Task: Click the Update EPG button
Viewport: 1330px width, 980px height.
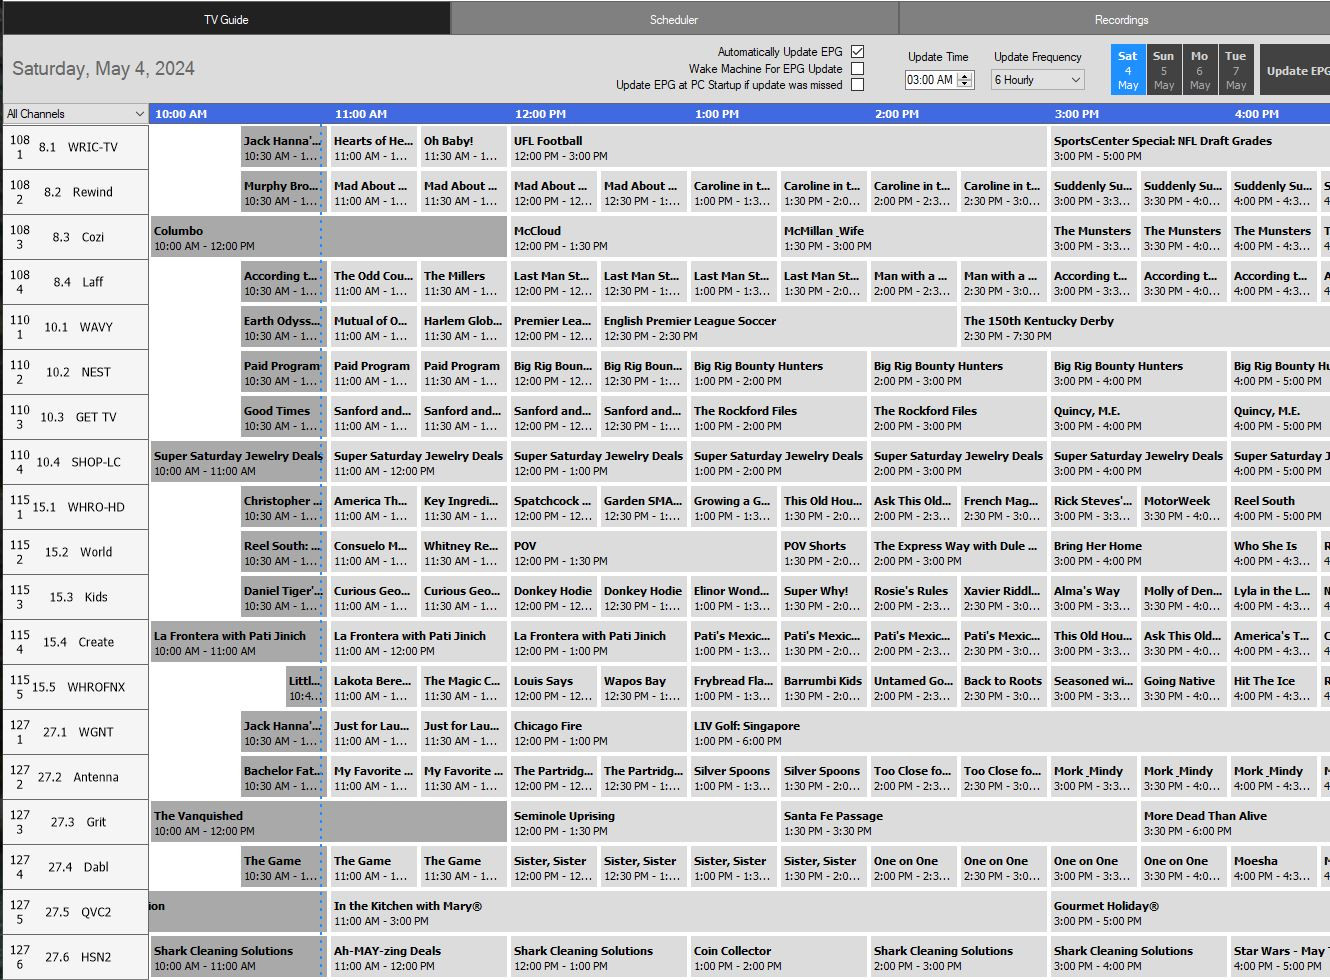Action: tap(1296, 71)
